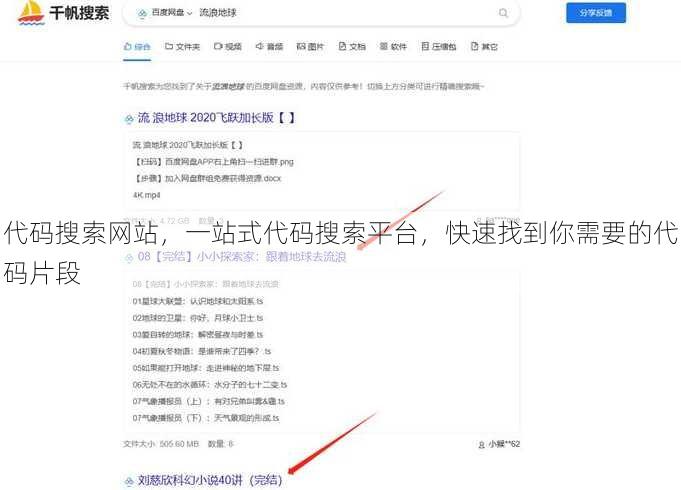Click the 4K.mp4 file entry

pos(146,195)
